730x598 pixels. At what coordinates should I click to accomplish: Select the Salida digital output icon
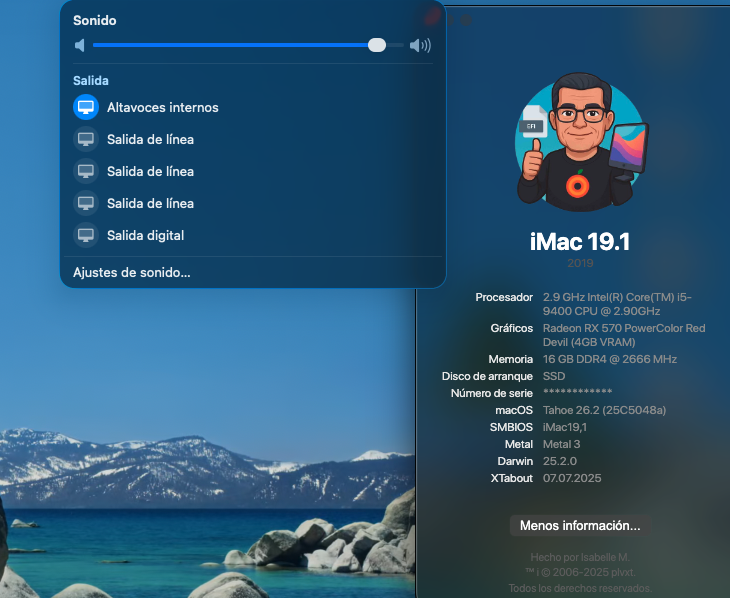point(86,235)
